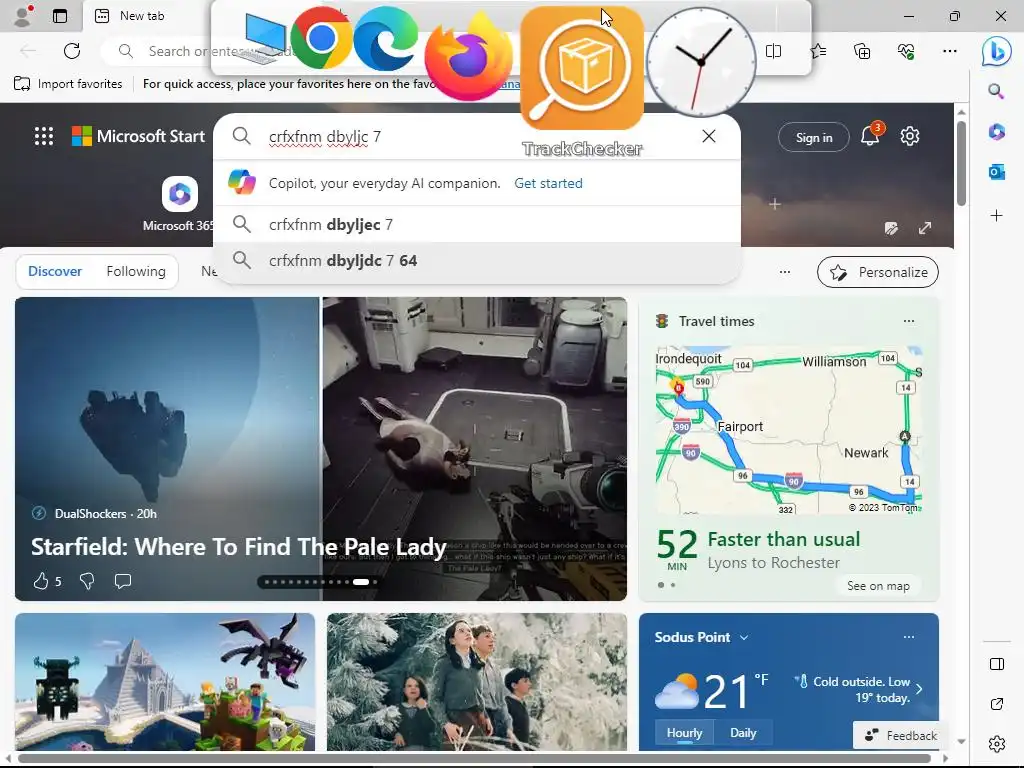Viewport: 1024px width, 768px height.
Task: Click See on map button
Action: 878,586
